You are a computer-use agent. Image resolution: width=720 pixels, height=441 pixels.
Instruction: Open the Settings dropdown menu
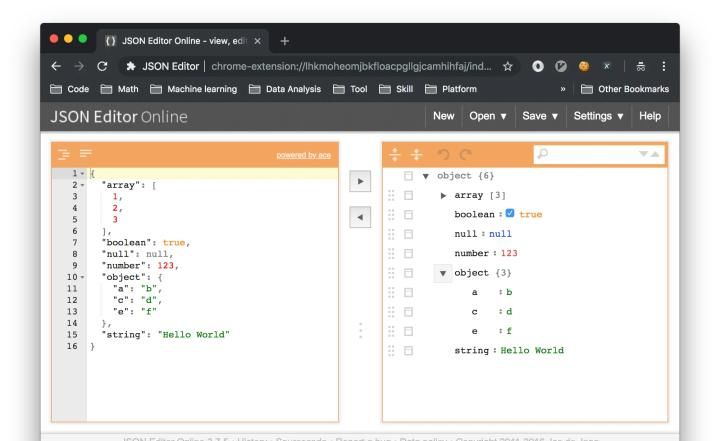click(599, 116)
